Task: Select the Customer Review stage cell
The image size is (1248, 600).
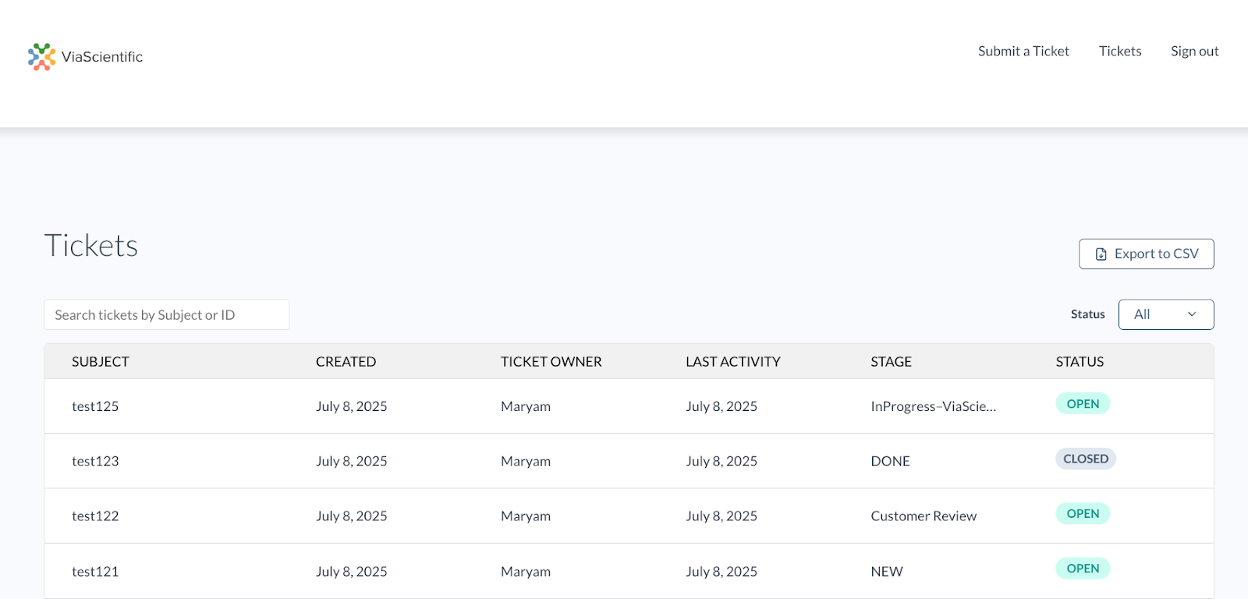Action: pyautogui.click(x=924, y=516)
